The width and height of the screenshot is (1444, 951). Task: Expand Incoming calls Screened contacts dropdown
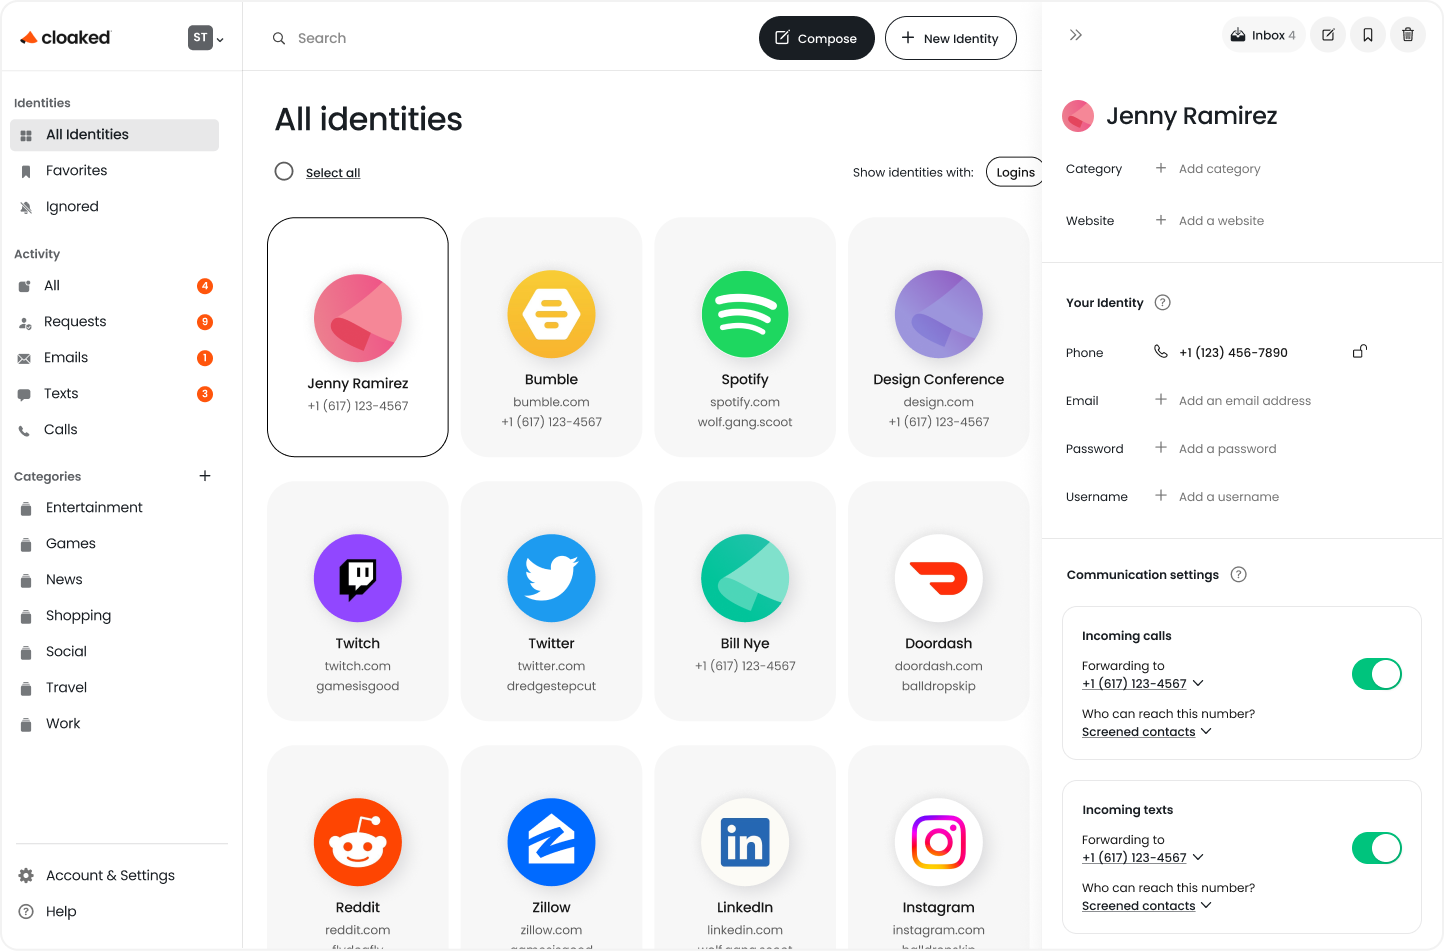point(1147,732)
